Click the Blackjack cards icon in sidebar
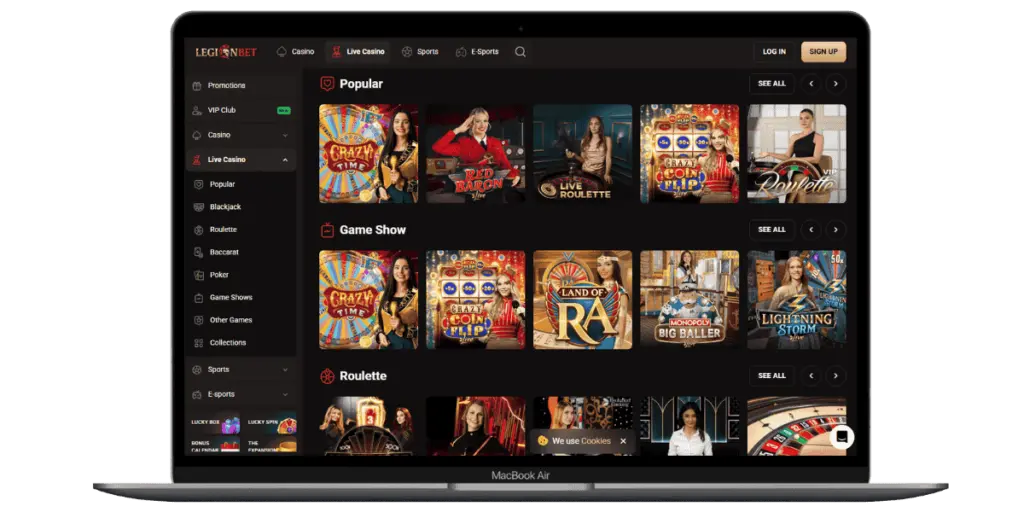Viewport: 1024px width, 512px height. (x=199, y=207)
